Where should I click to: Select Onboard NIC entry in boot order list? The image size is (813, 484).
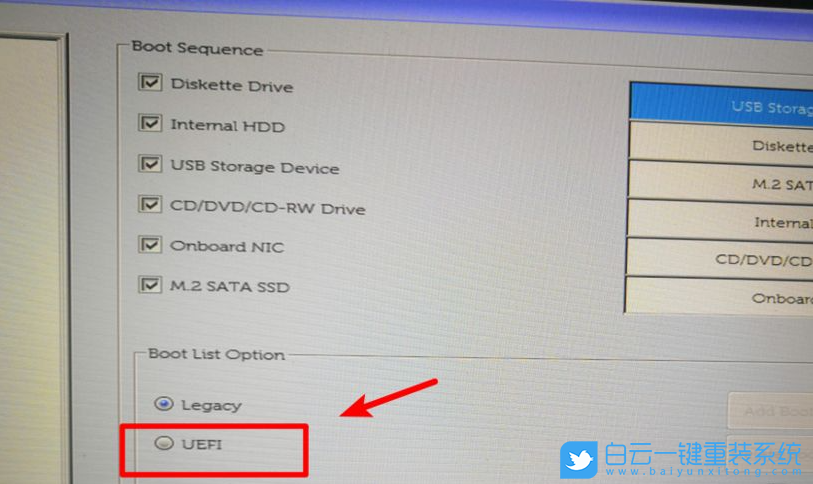(x=719, y=296)
